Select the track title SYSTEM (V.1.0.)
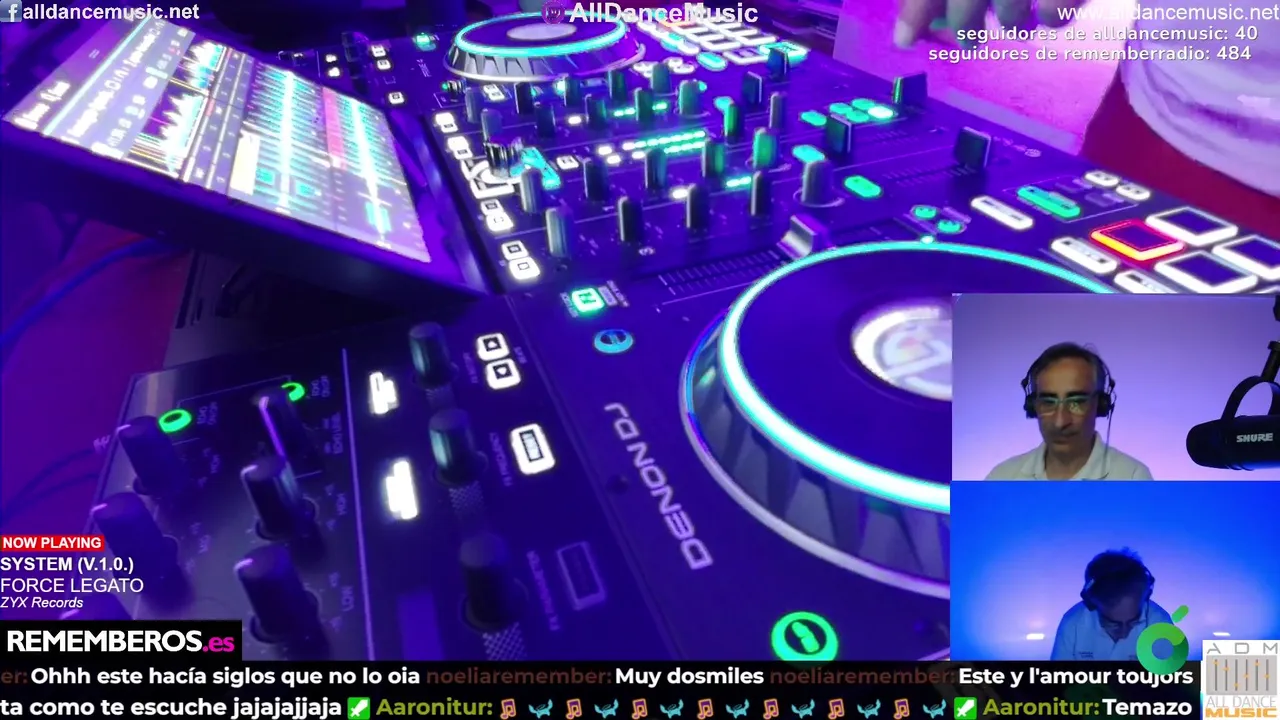 point(67,564)
